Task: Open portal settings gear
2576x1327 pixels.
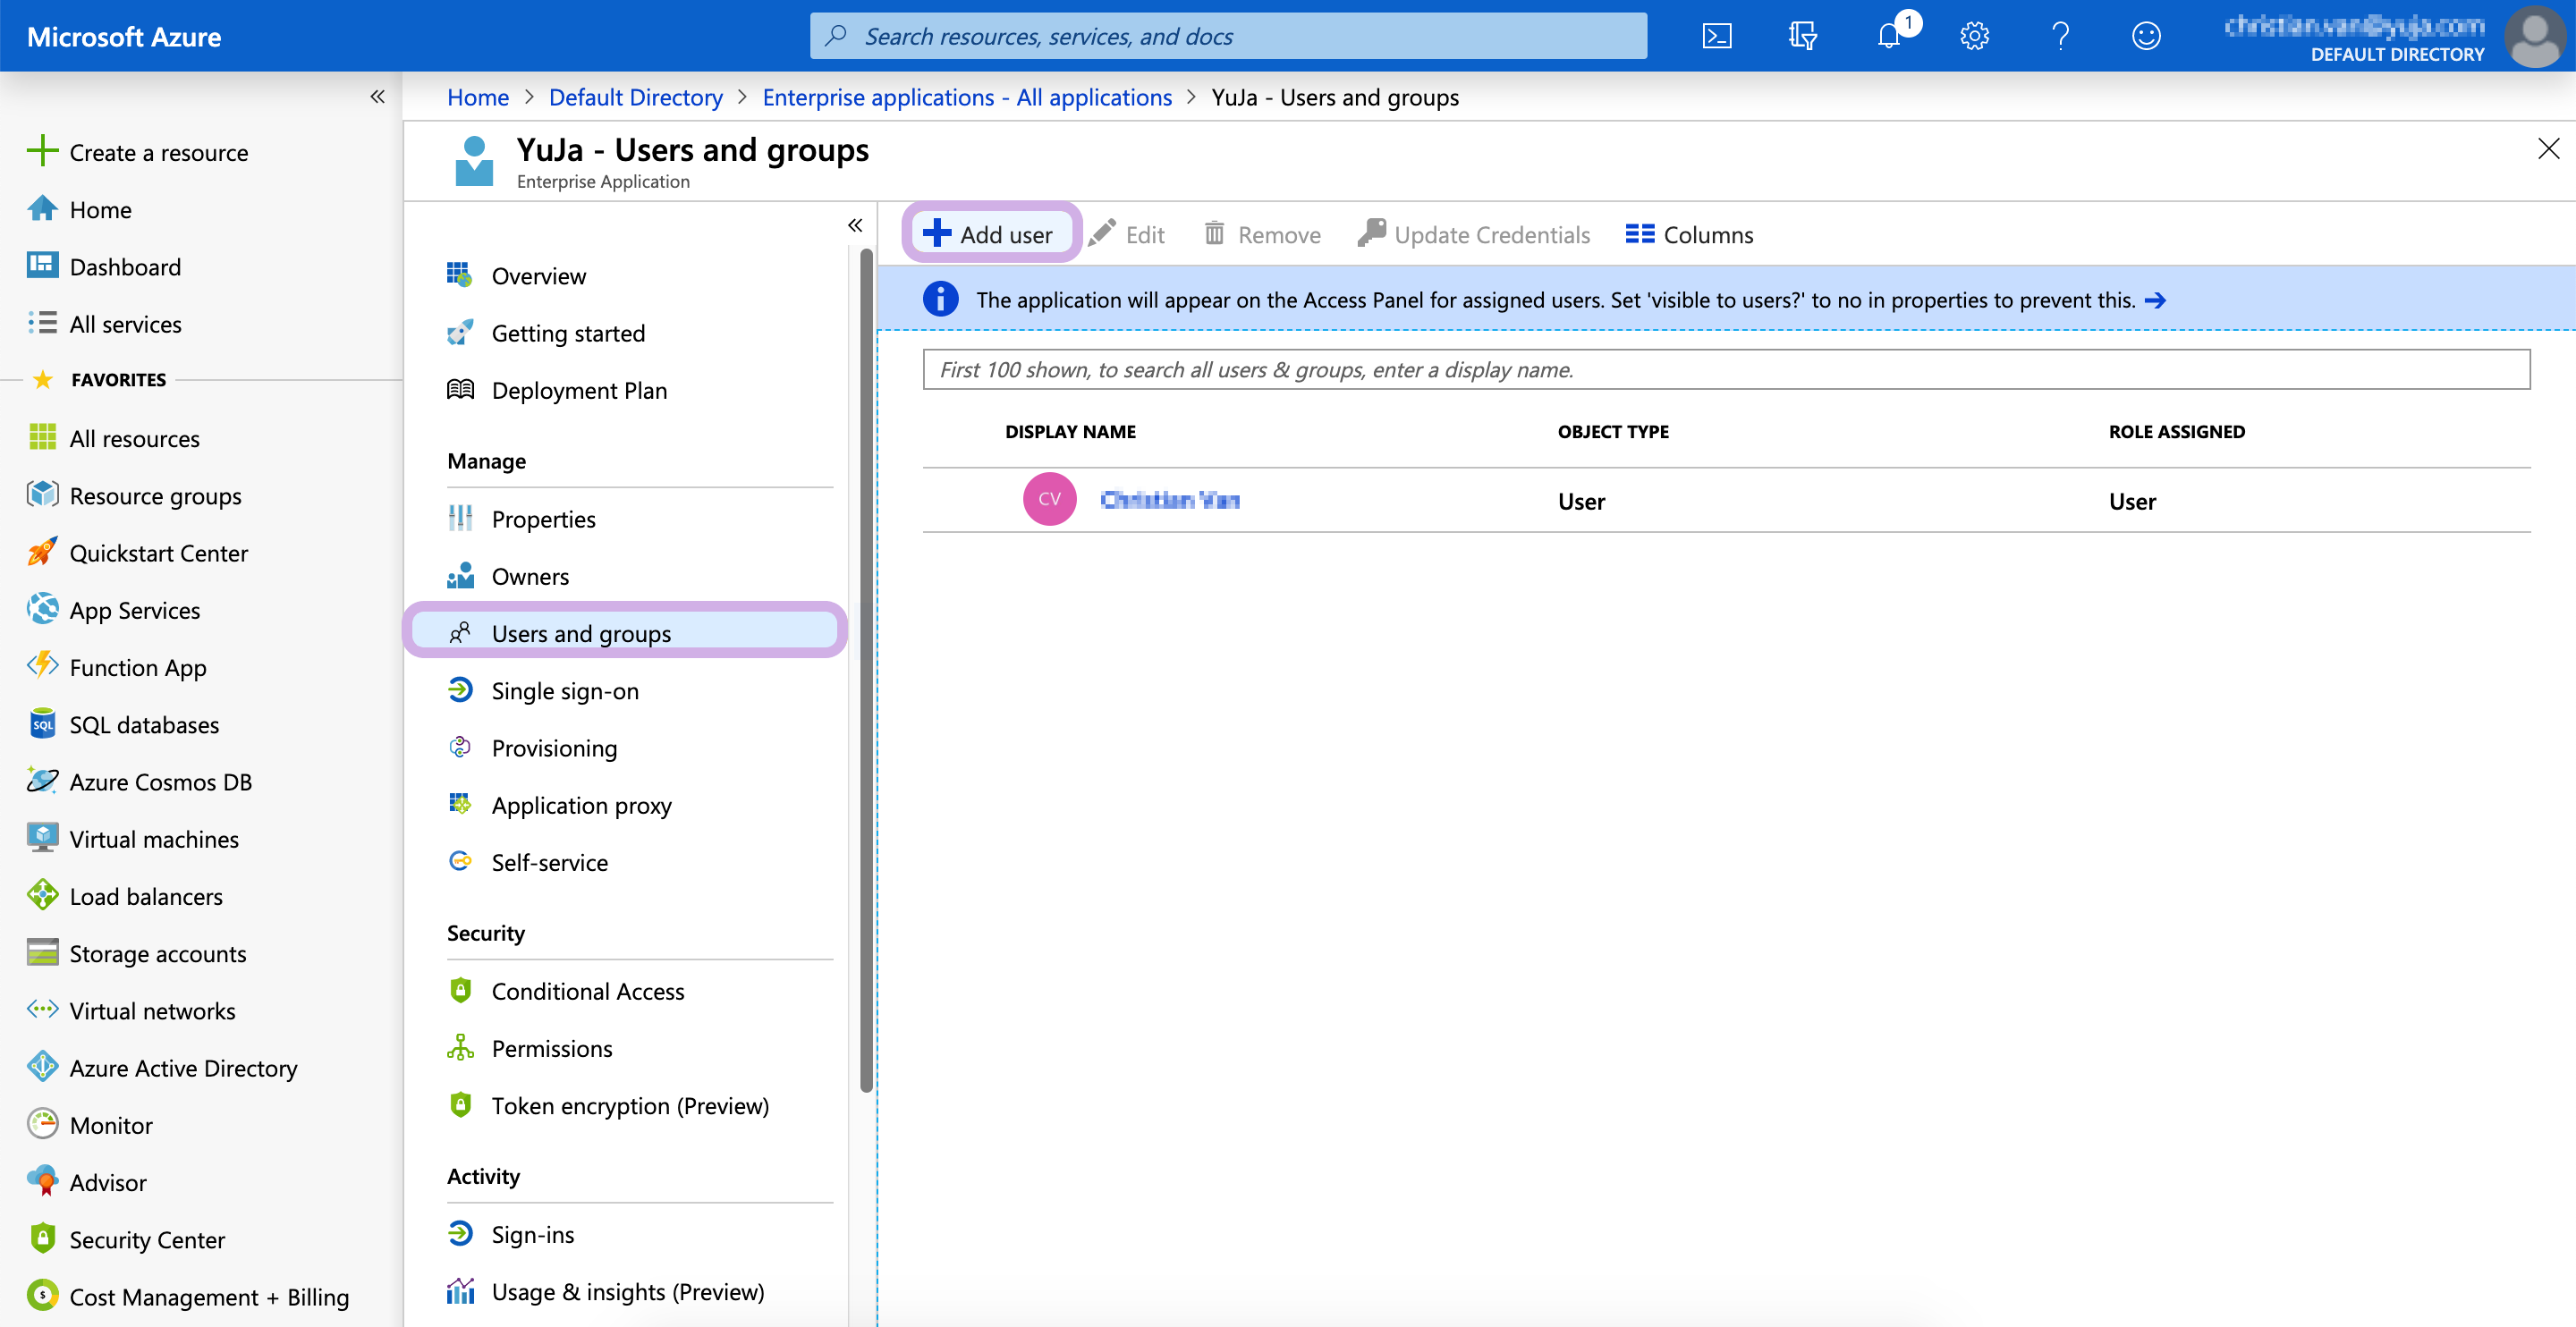Action: (x=1974, y=37)
